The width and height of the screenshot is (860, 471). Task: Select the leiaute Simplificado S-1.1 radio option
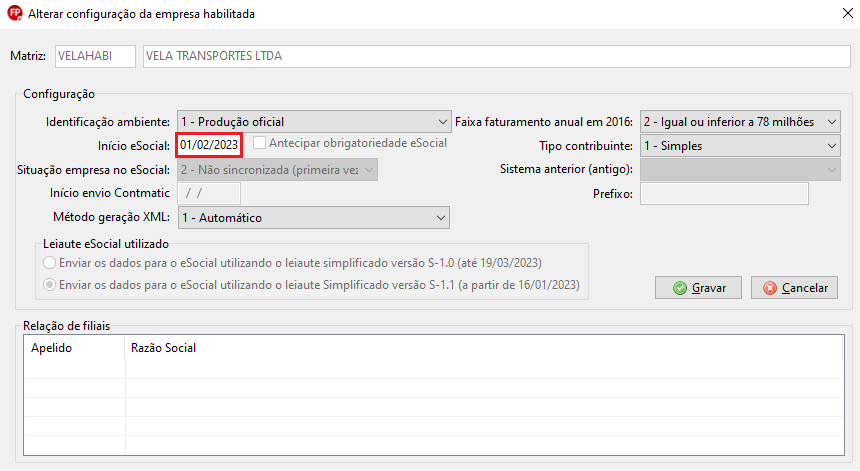[49, 285]
